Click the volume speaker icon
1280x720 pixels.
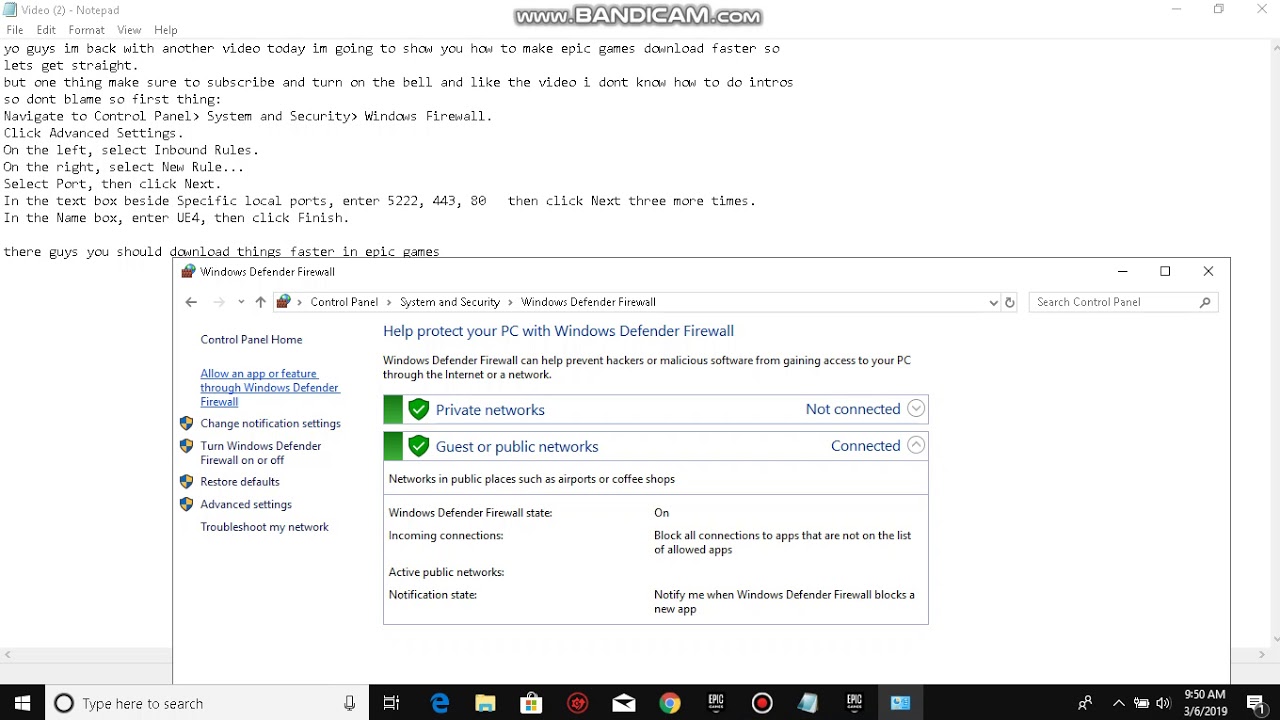click(x=1163, y=703)
